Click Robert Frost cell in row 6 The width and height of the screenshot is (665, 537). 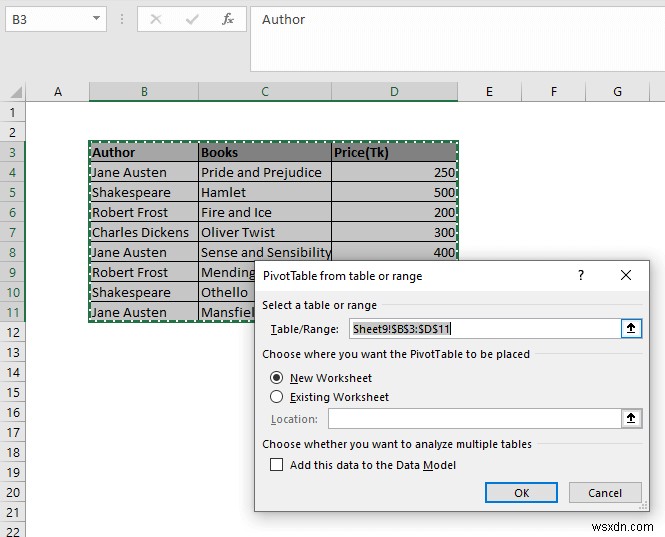(x=144, y=212)
